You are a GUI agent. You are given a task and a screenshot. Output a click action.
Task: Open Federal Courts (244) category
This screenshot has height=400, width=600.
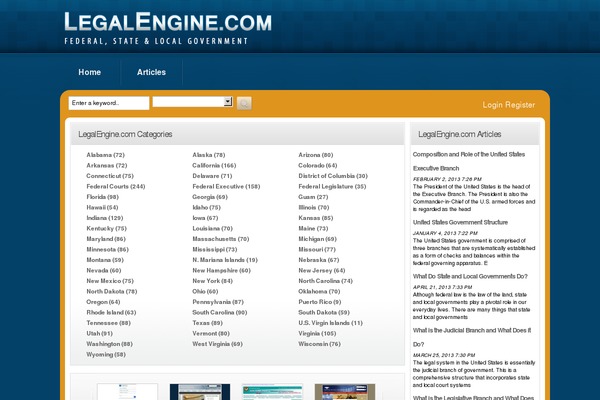(x=116, y=186)
